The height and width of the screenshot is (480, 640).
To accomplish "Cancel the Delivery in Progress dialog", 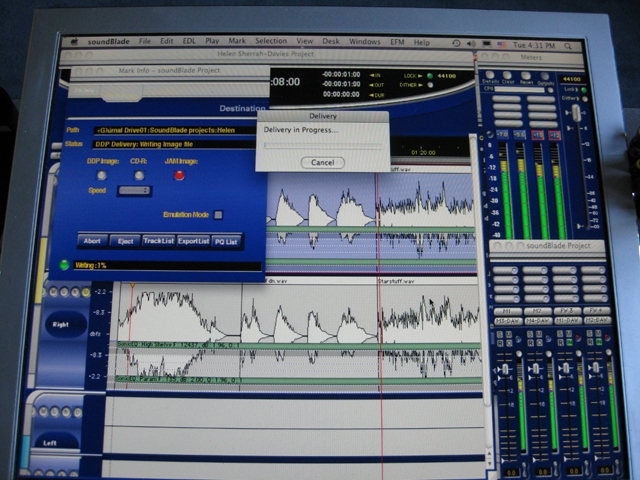I will pos(322,162).
